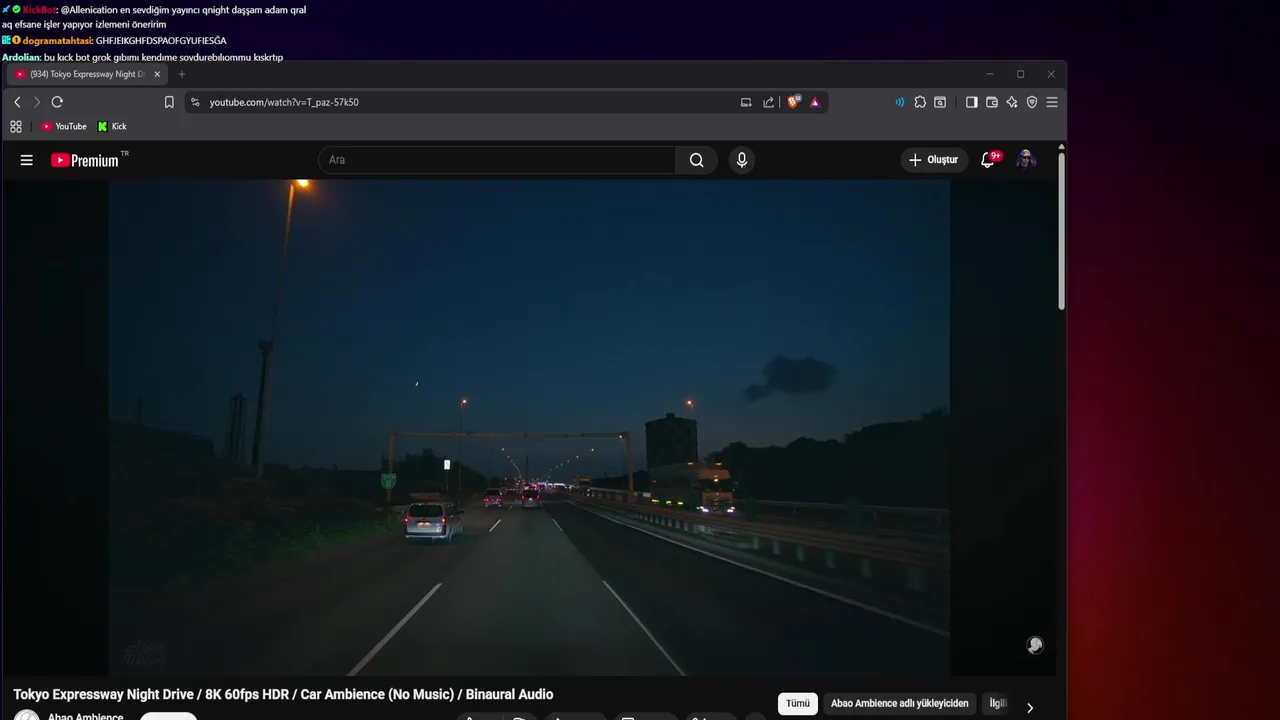The image size is (1280, 720).
Task: Reload the page with refresh icon
Action: [x=57, y=102]
